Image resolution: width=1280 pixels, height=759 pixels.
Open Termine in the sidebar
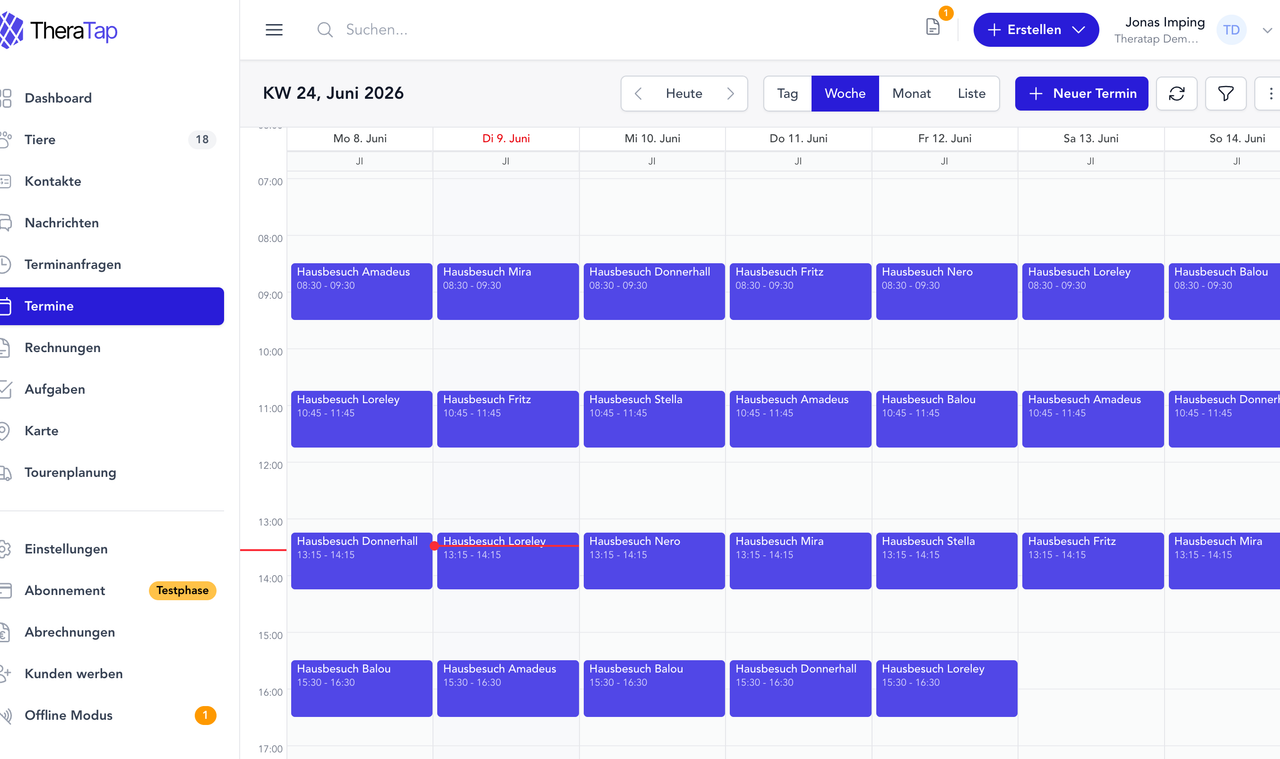110,306
